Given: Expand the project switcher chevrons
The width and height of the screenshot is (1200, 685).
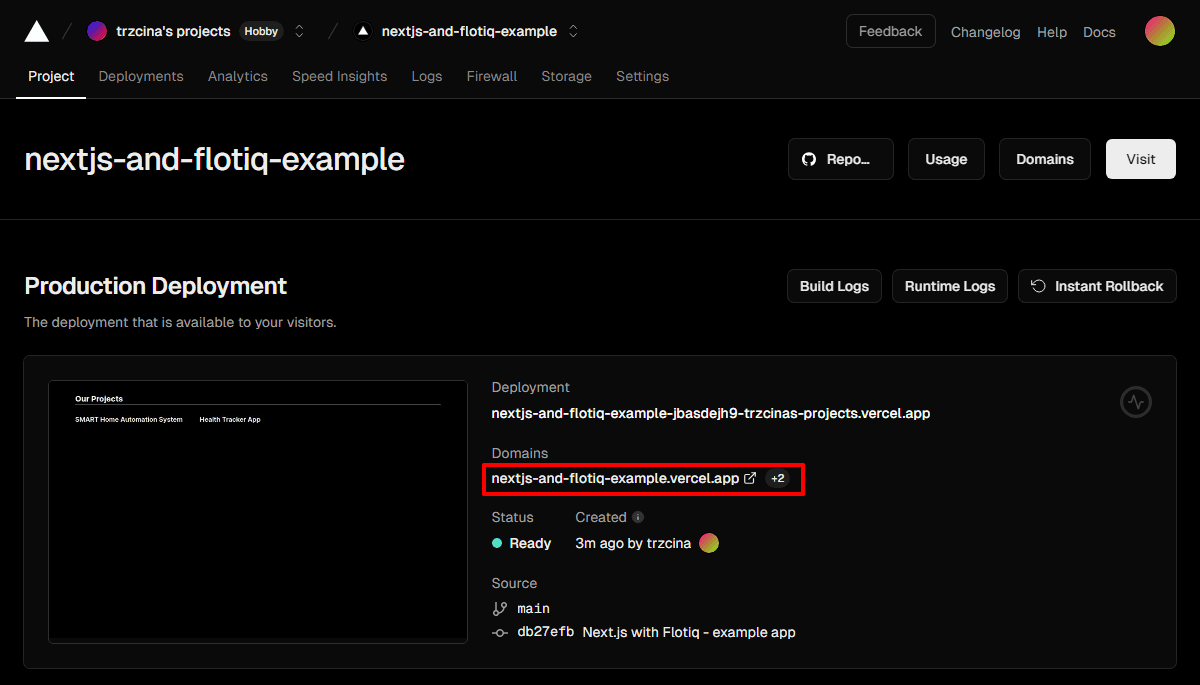Looking at the screenshot, I should pyautogui.click(x=573, y=31).
